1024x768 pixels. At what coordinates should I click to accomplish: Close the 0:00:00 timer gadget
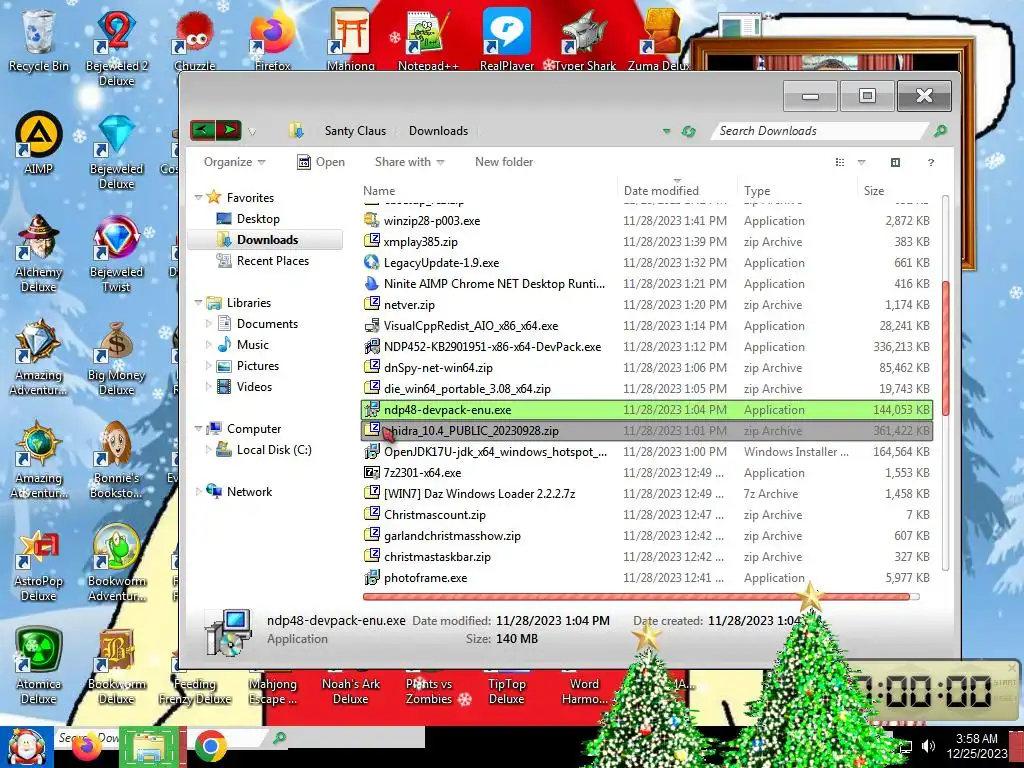[1012, 667]
